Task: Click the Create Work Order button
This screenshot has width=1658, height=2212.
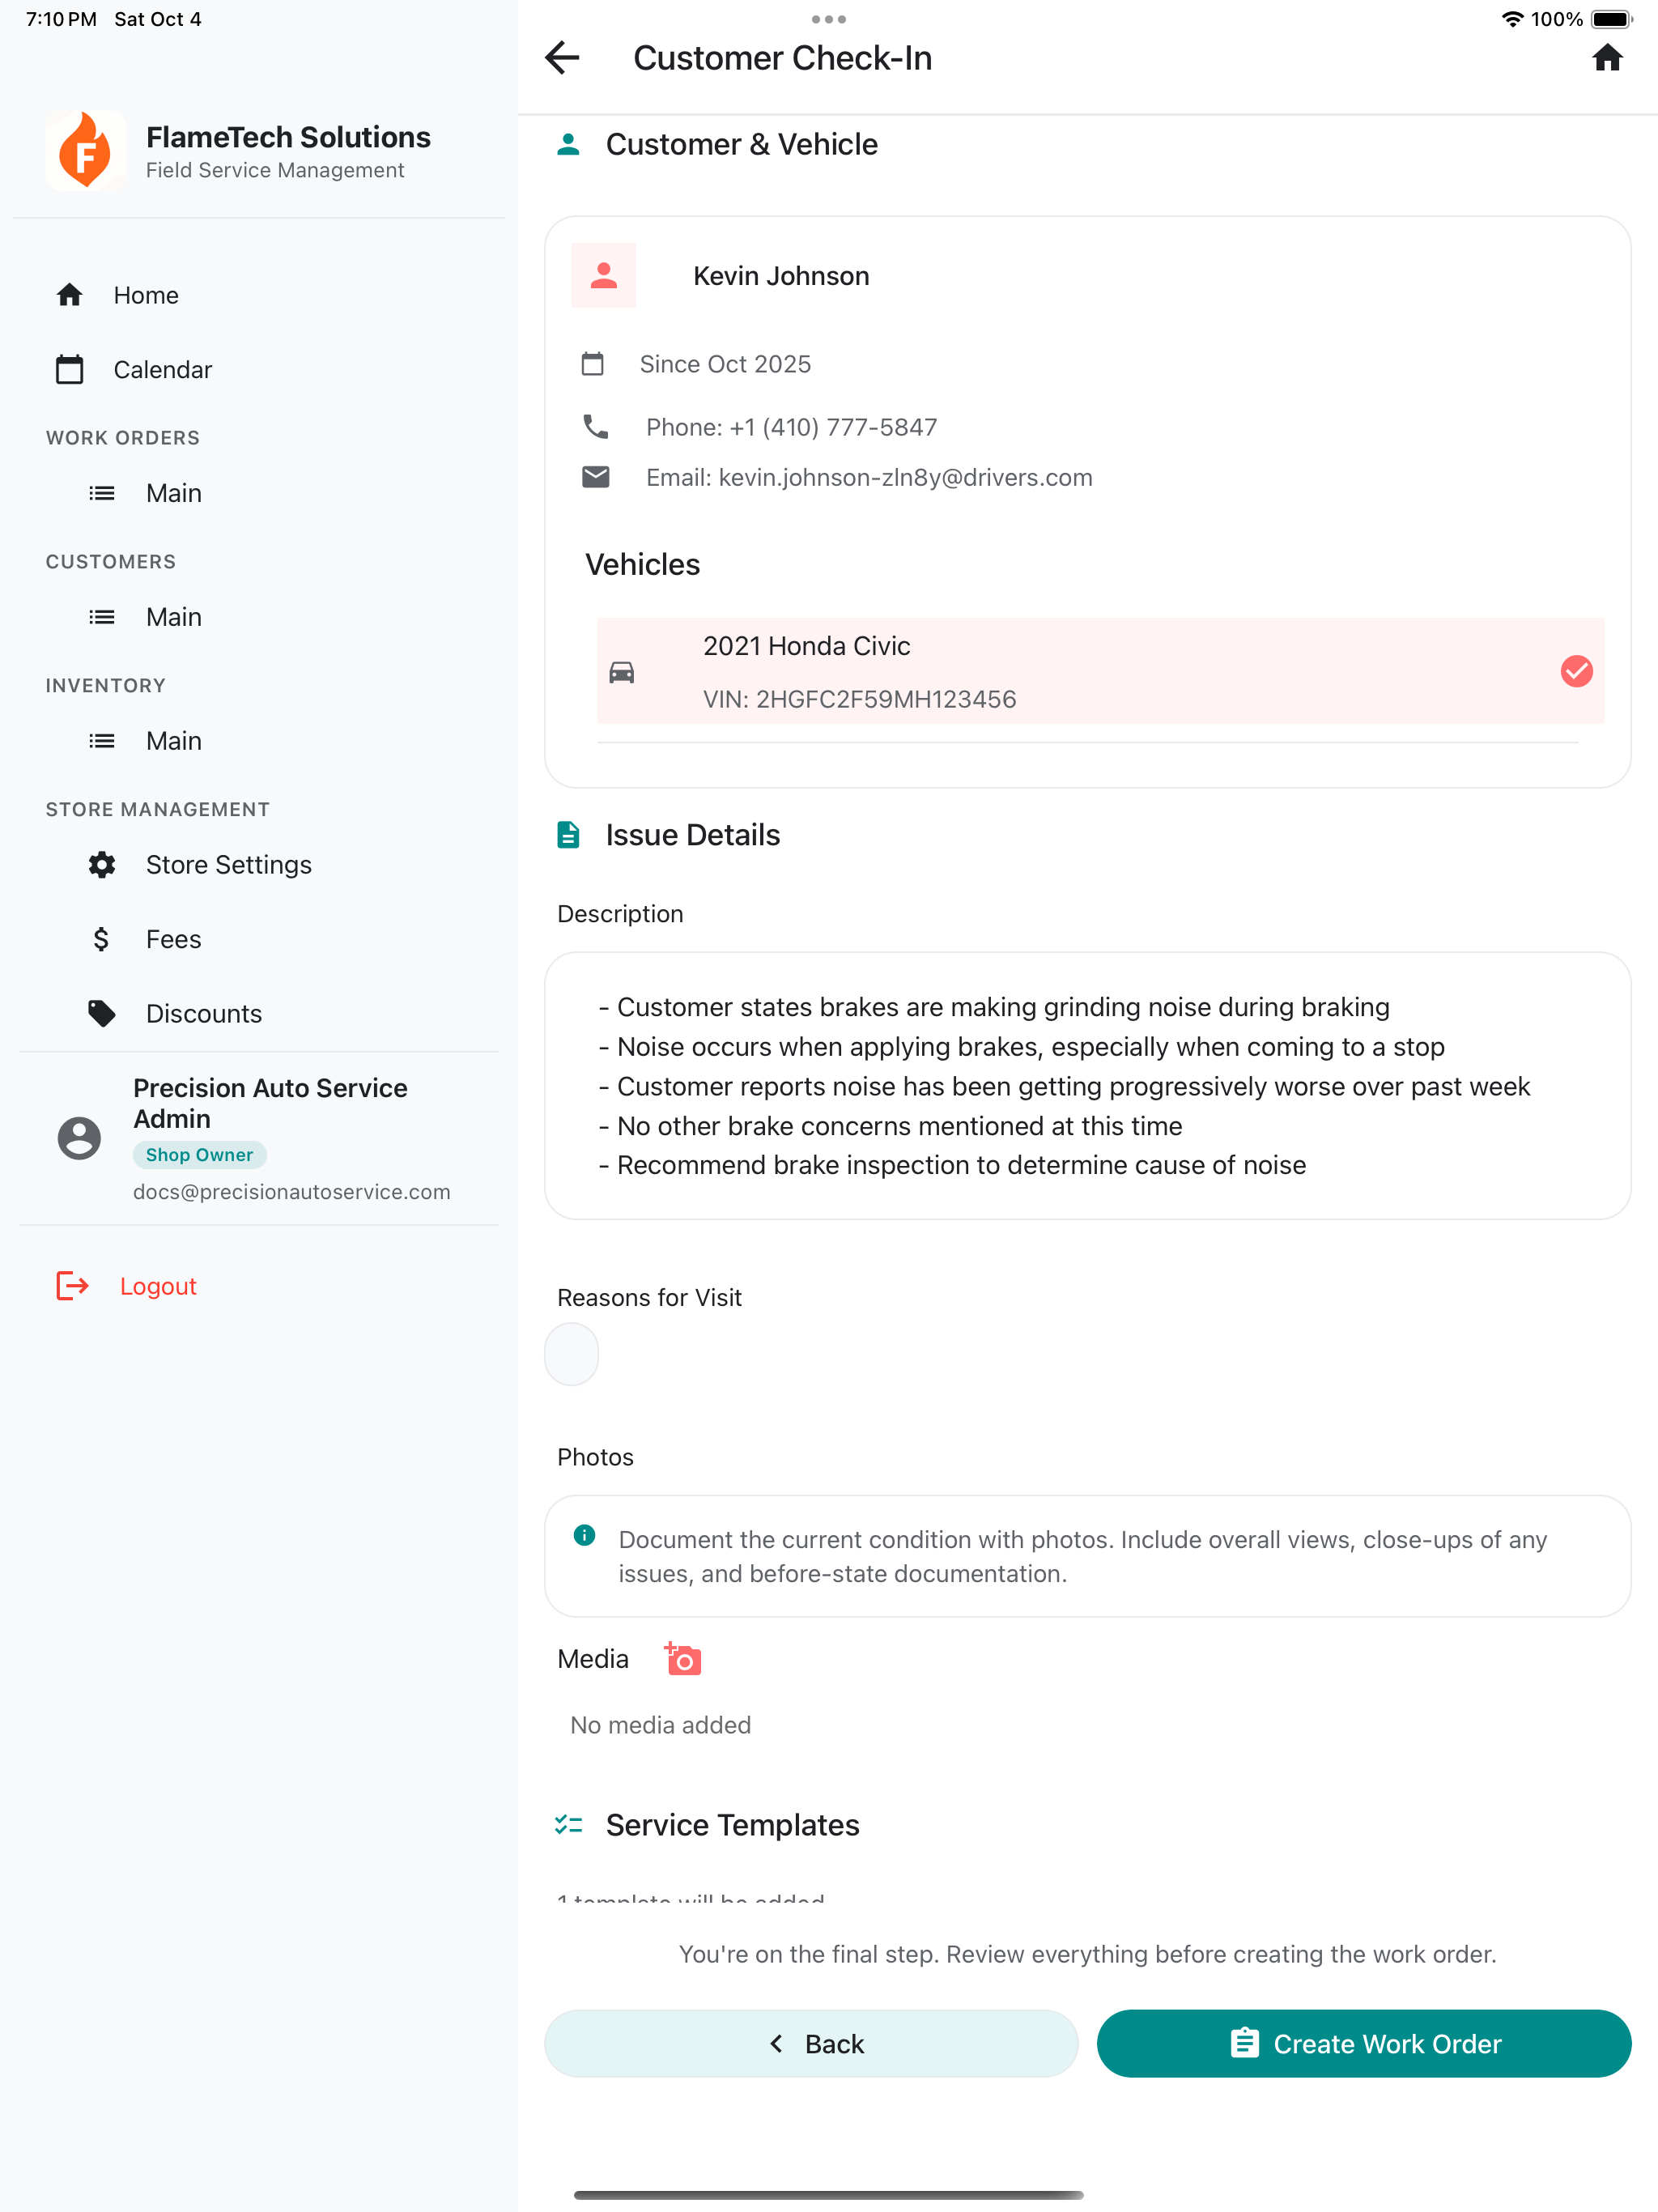Action: [1364, 2043]
